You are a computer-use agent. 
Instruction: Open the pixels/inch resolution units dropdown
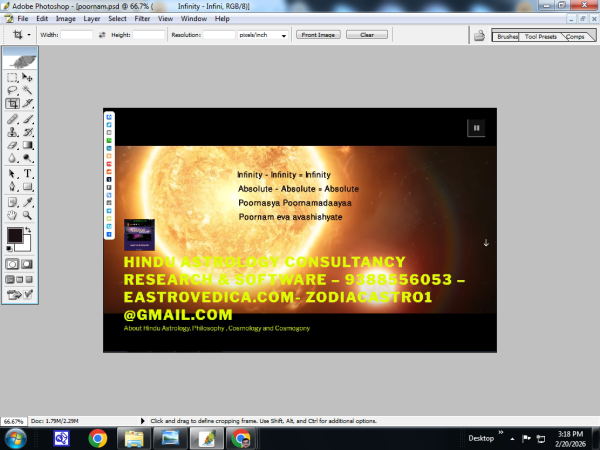pyautogui.click(x=284, y=35)
